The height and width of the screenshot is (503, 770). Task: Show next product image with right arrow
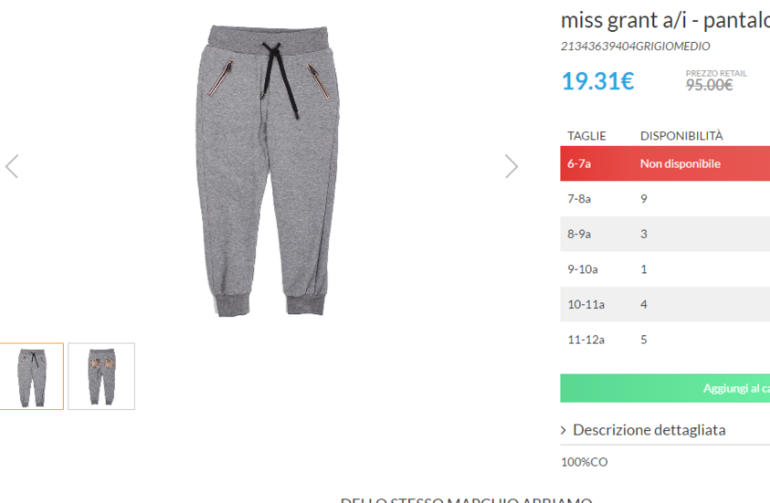512,166
